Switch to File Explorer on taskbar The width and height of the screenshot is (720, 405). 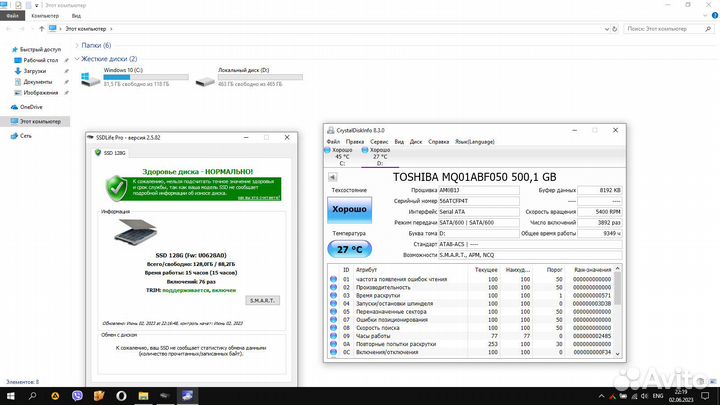(143, 396)
